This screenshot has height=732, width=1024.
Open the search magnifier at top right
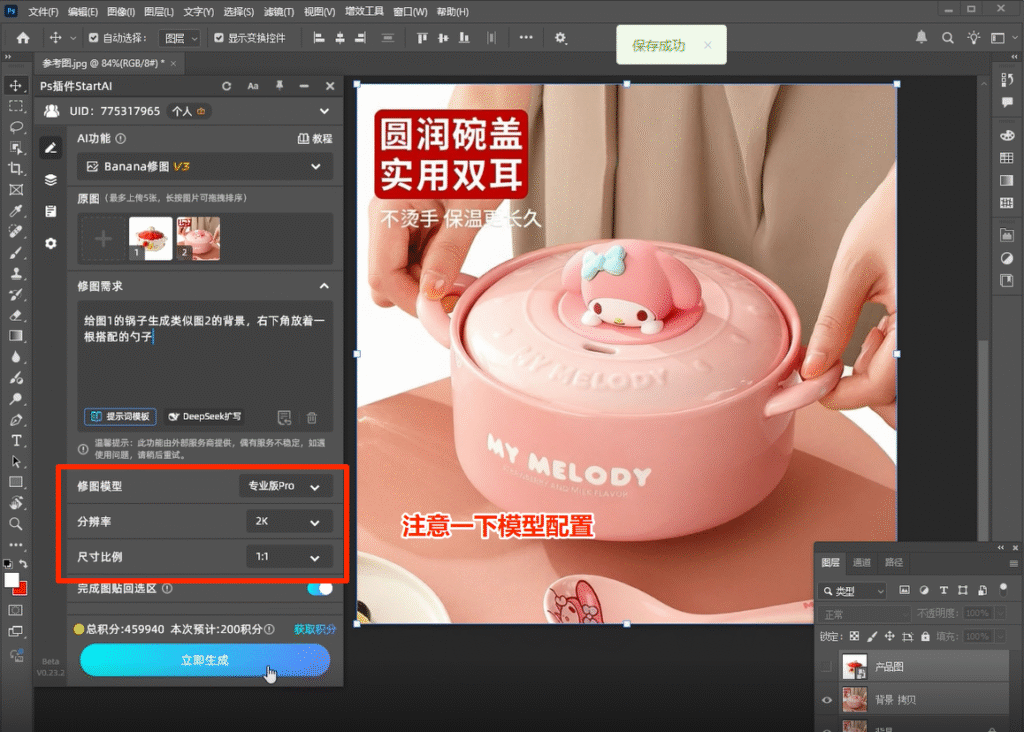[x=947, y=38]
